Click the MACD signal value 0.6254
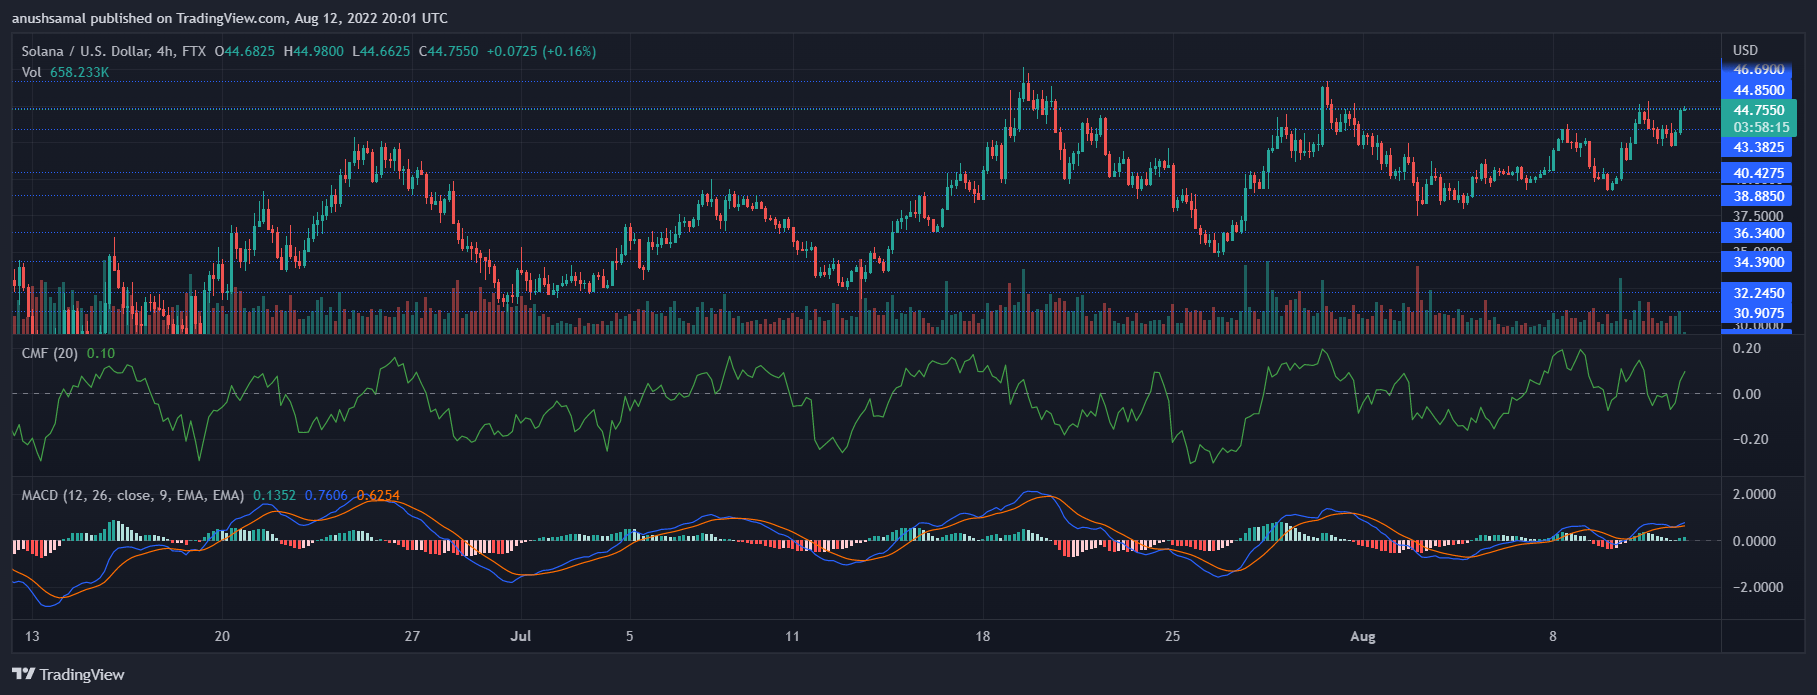This screenshot has width=1817, height=695. 378,495
